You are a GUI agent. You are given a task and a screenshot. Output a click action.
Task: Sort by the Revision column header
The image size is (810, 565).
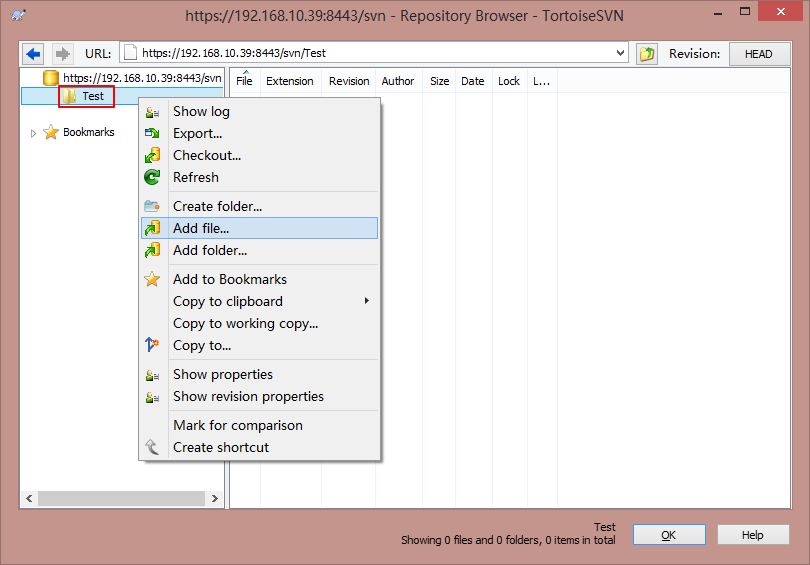click(349, 81)
